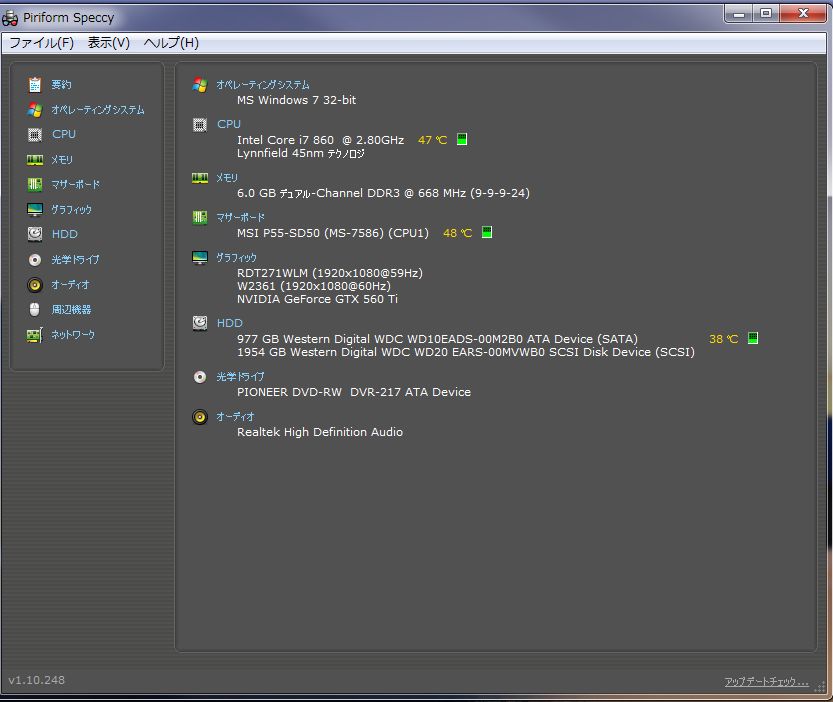Image resolution: width=833 pixels, height=702 pixels.
Task: Select HDD label in the sidebar
Action: coord(65,234)
